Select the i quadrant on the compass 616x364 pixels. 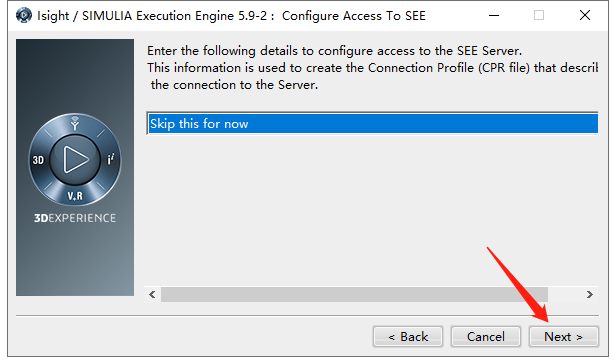(111, 159)
